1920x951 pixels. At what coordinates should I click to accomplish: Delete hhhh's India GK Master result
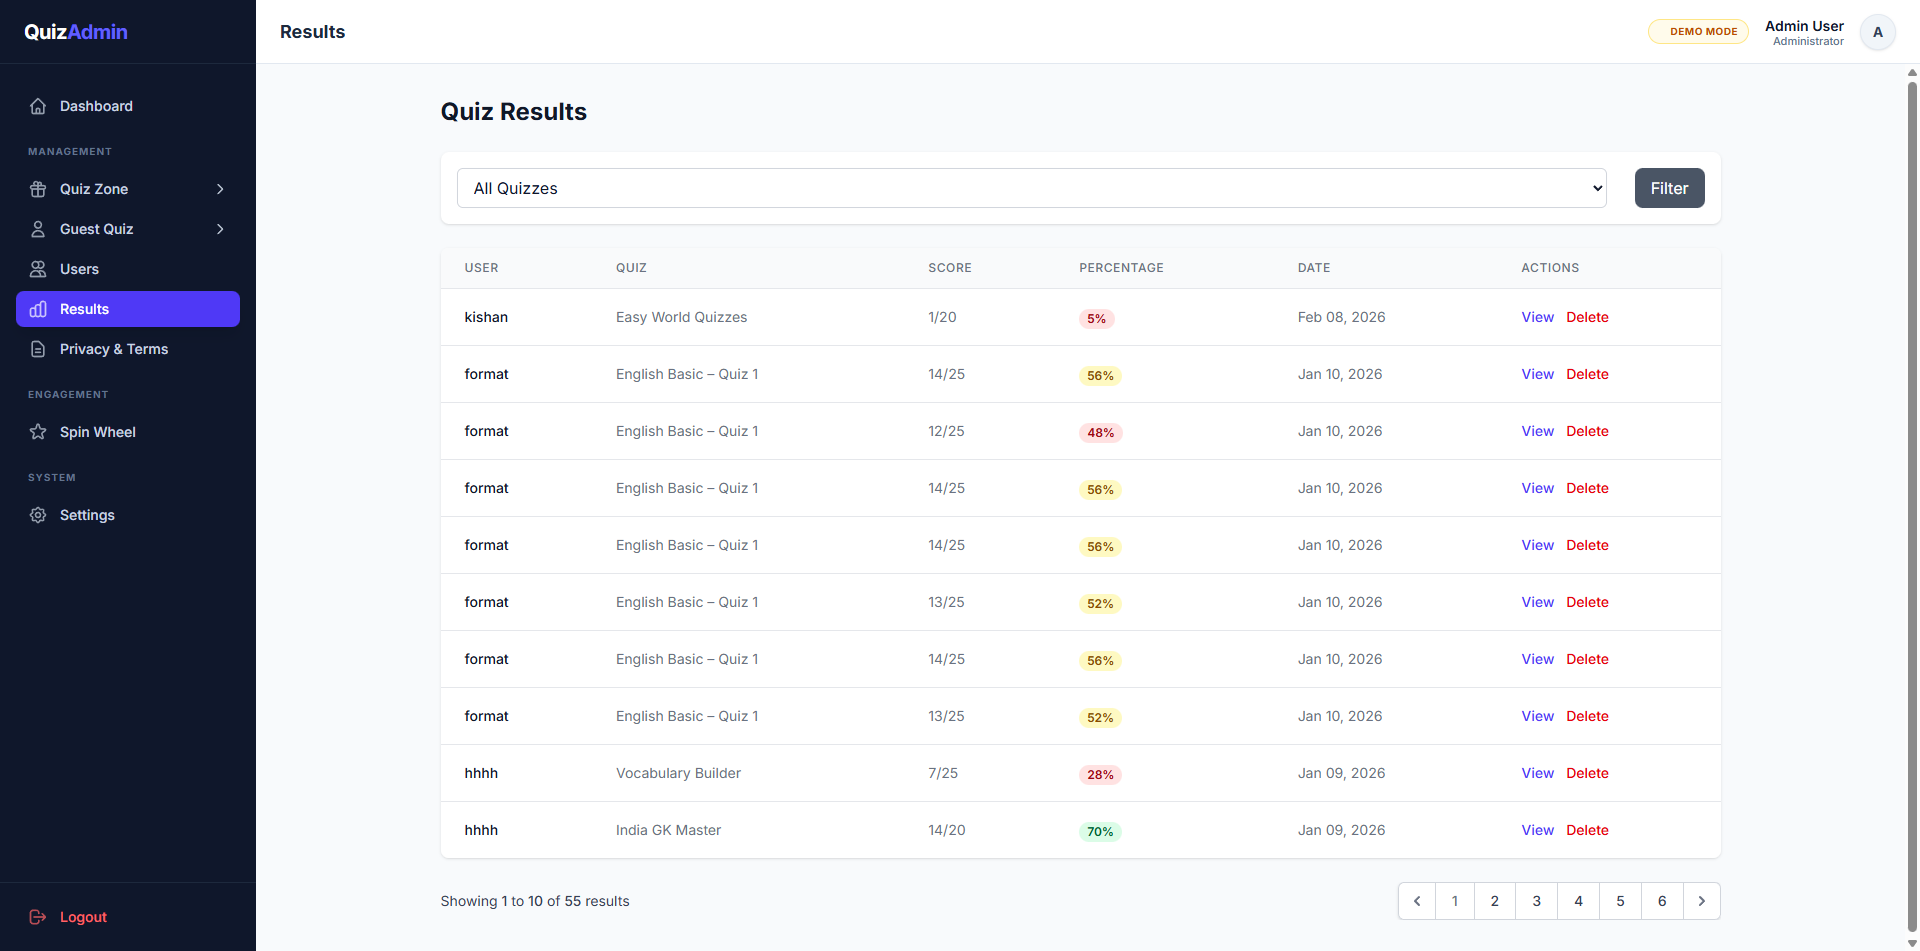[1587, 830]
